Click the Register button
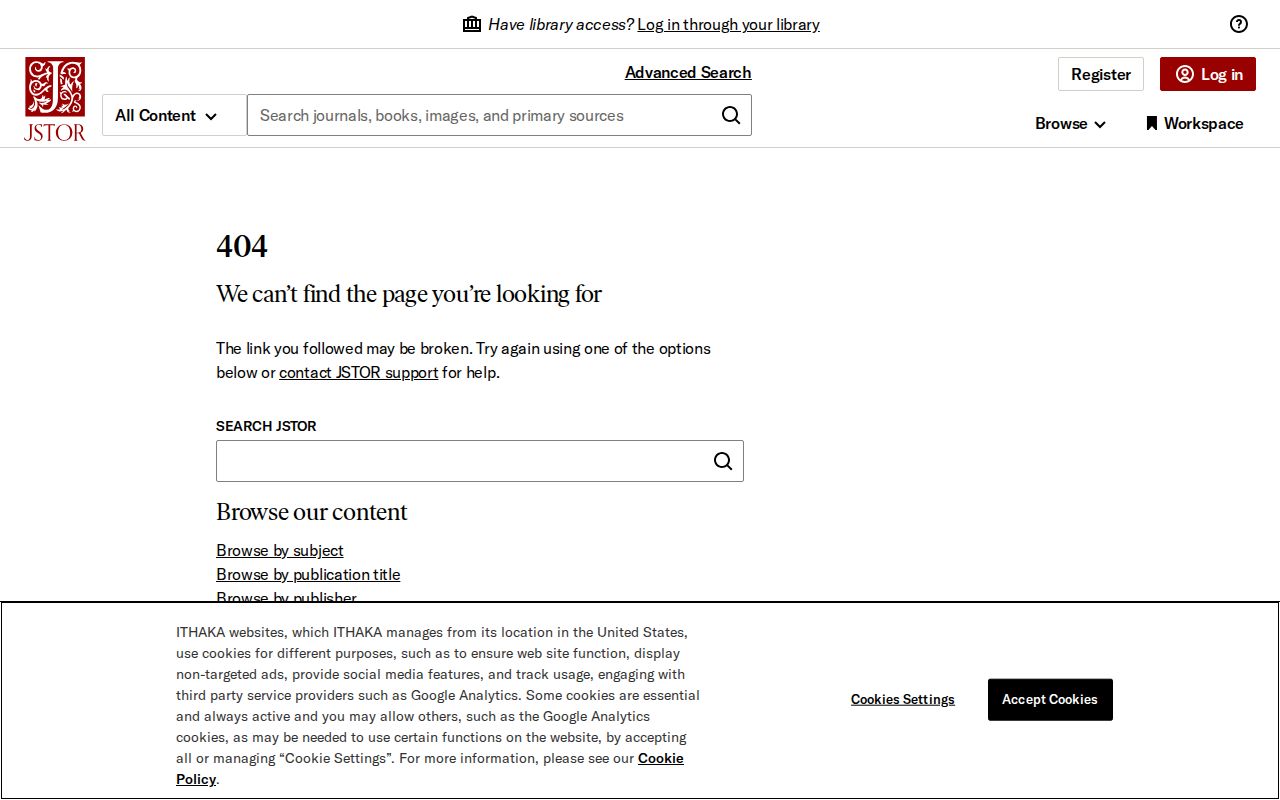Viewport: 1280px width, 800px height. 1100,74
